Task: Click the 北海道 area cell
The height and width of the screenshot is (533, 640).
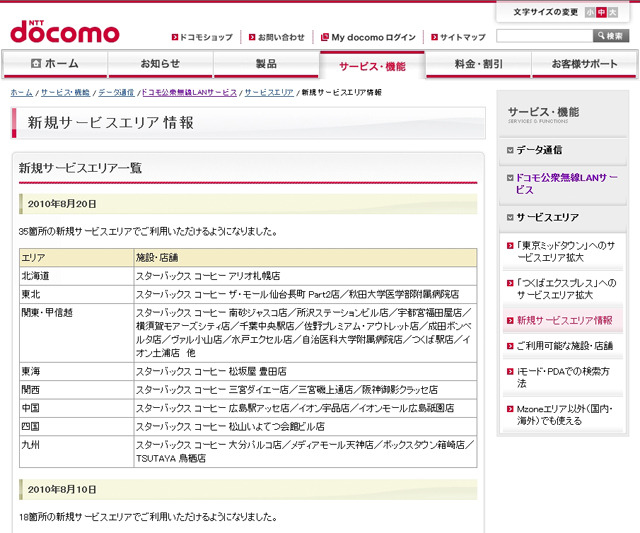Action: tap(76, 276)
